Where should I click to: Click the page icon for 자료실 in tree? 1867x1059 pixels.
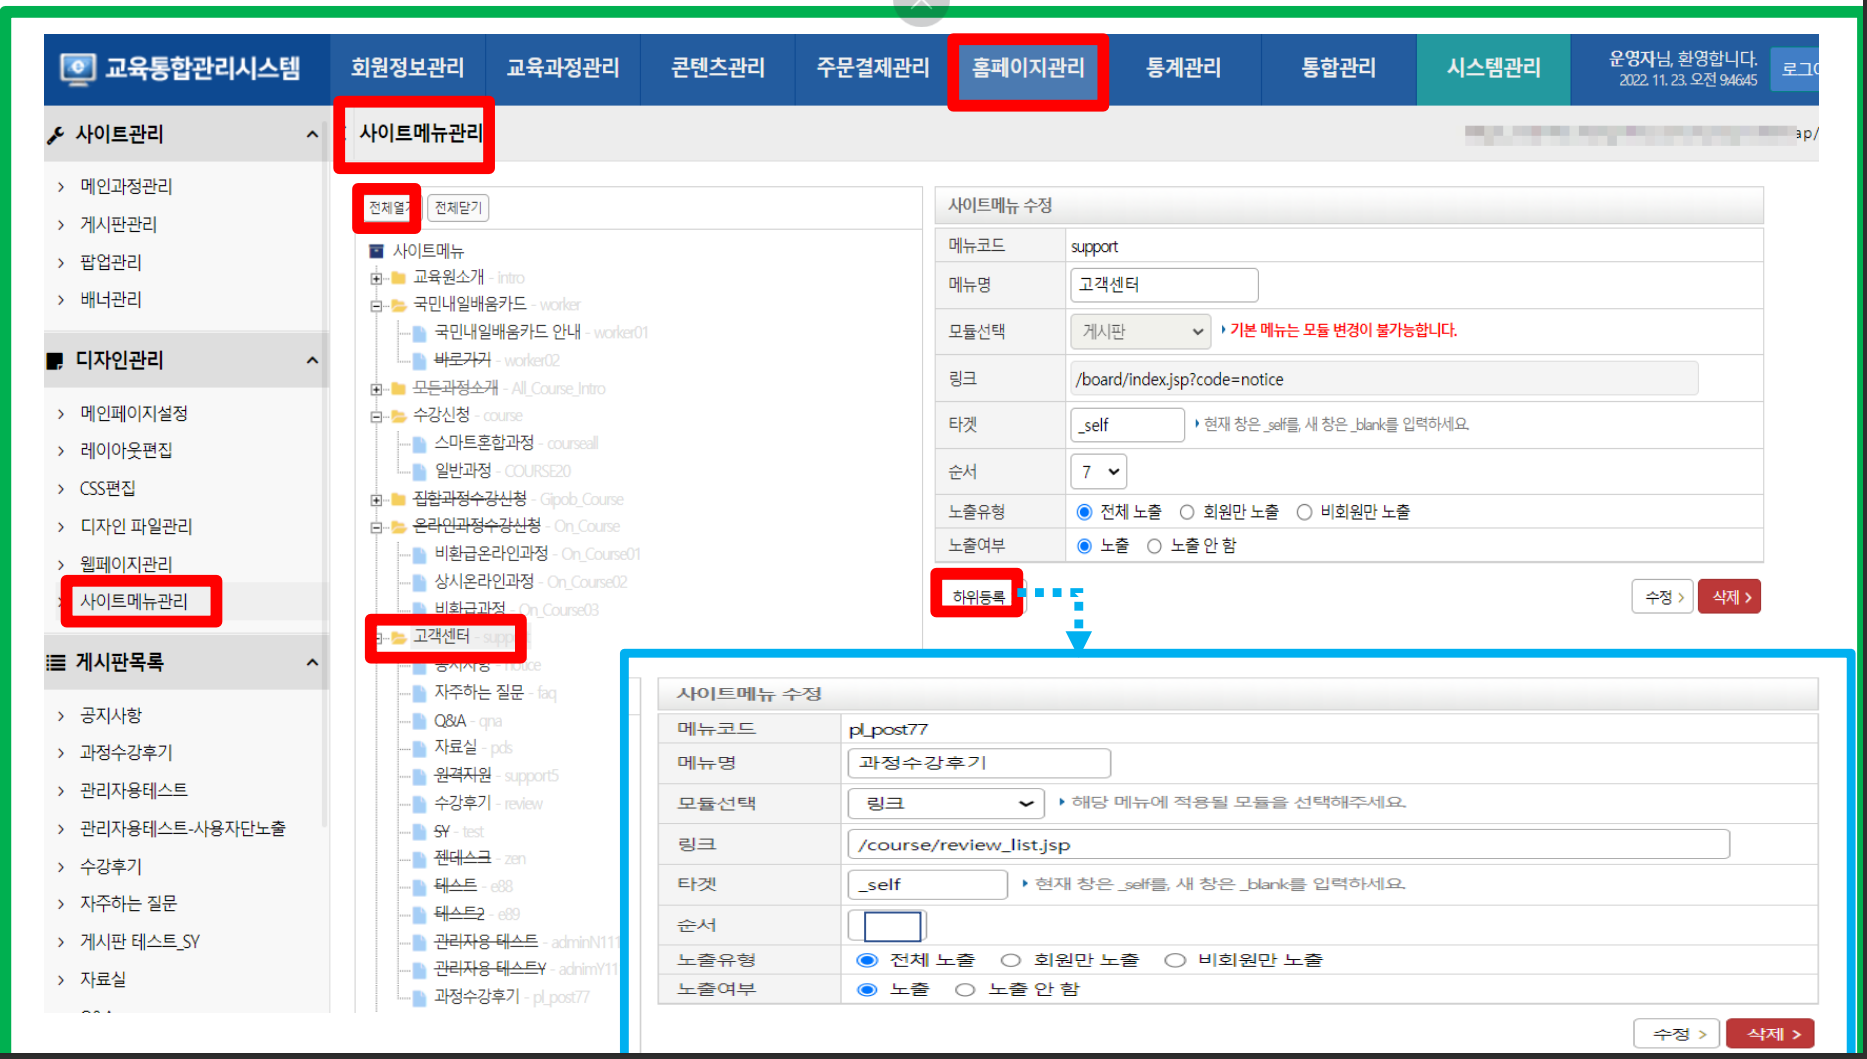coord(420,748)
